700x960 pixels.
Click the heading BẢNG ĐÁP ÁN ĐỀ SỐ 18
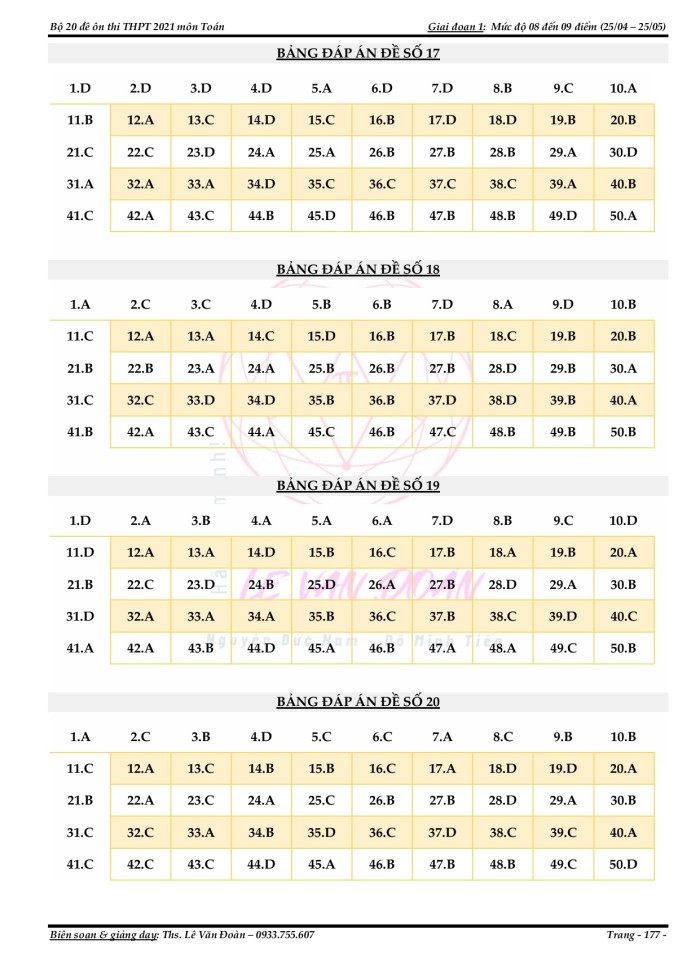[x=358, y=269]
